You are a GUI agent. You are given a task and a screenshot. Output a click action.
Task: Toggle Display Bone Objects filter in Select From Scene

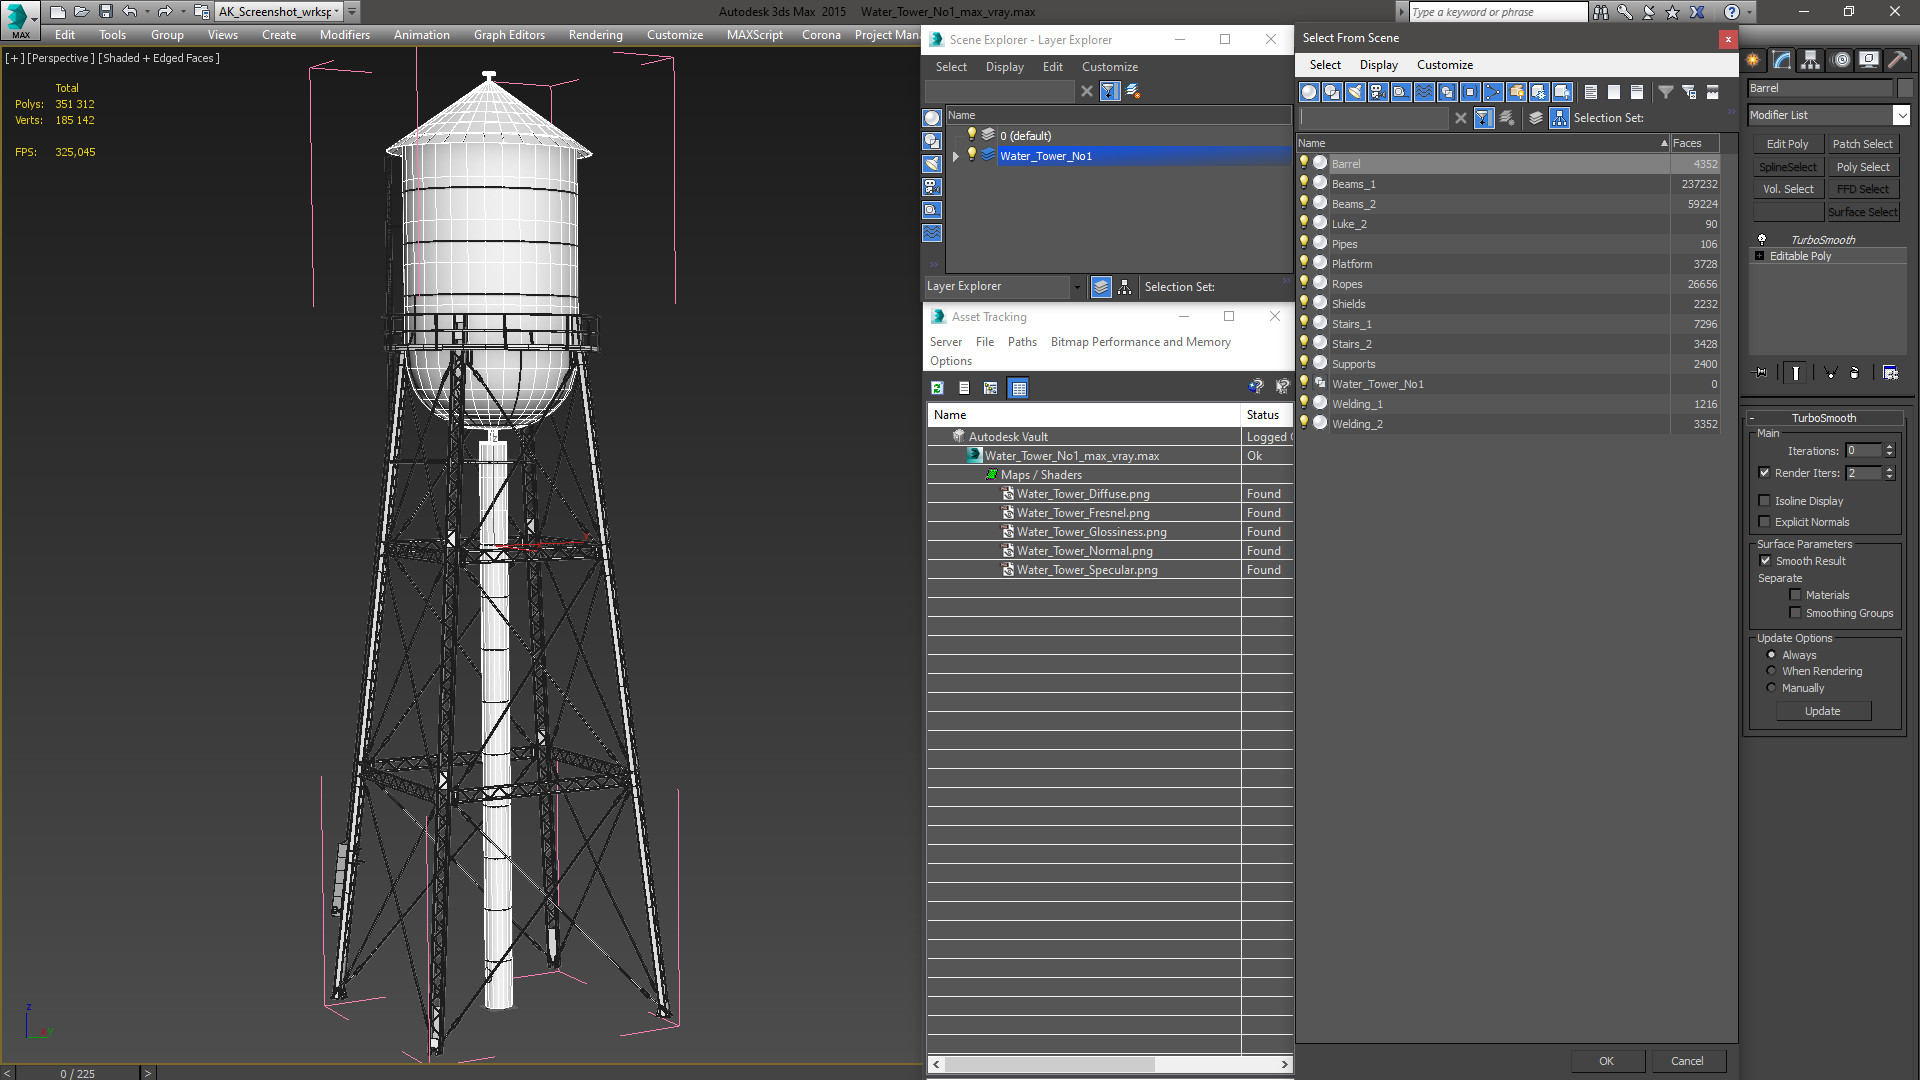[x=1493, y=92]
